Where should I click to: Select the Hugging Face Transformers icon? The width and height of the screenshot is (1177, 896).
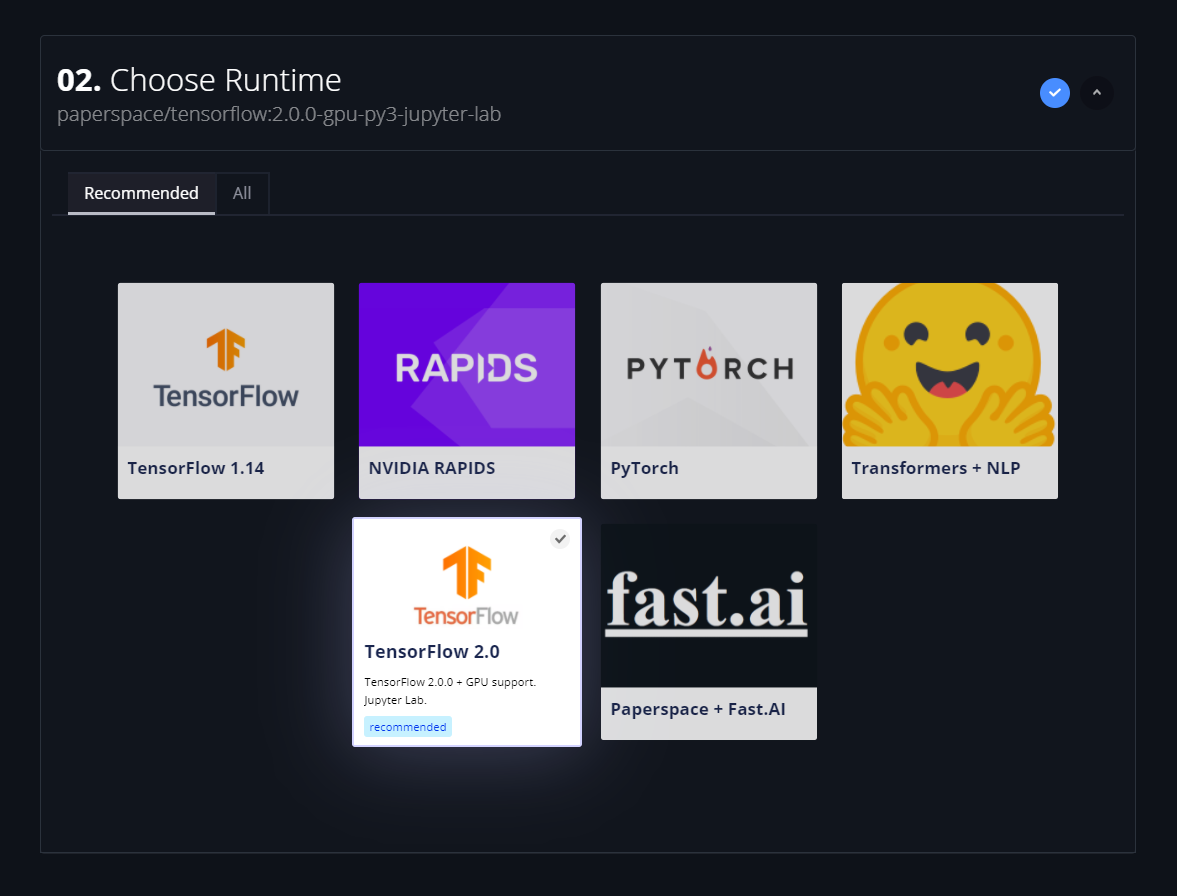point(948,365)
